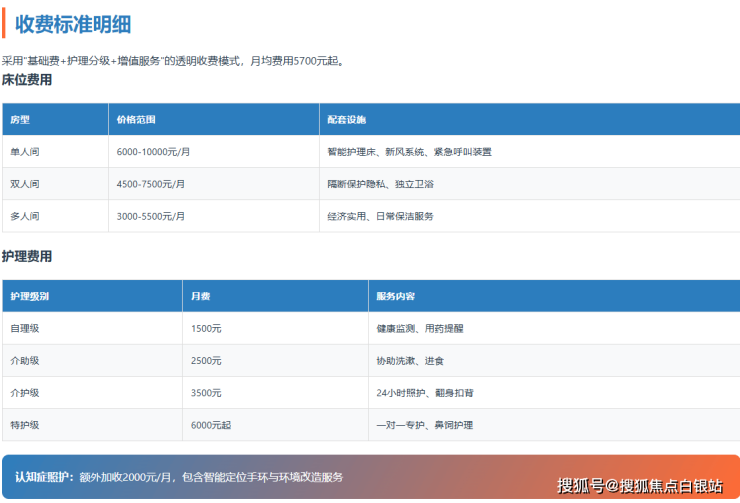
Task: Click the 3000-5500元/月 price cell
Action: click(151, 216)
